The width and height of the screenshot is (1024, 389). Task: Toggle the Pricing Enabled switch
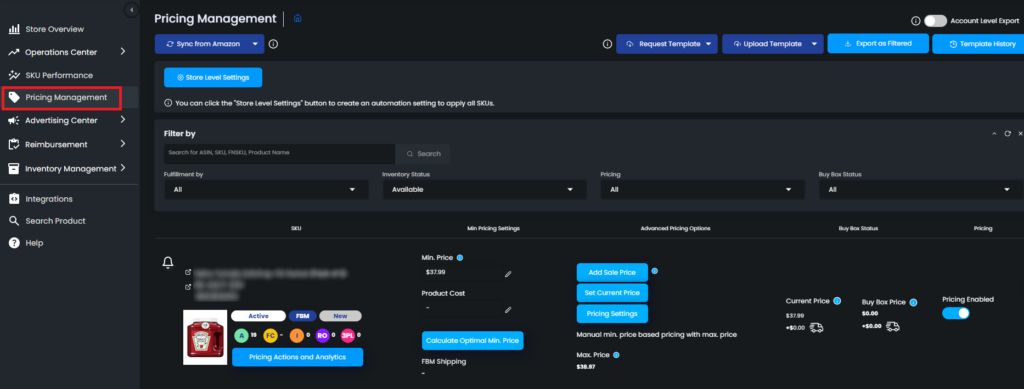[x=955, y=313]
